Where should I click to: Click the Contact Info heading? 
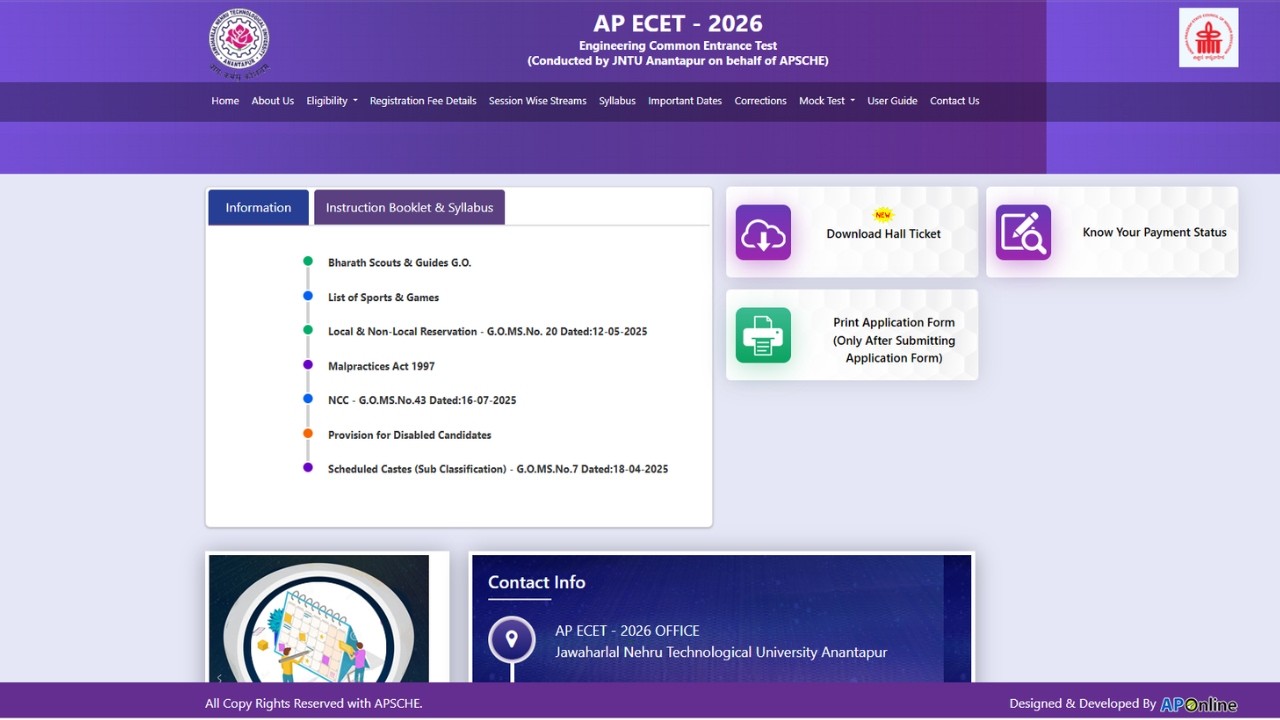click(537, 582)
